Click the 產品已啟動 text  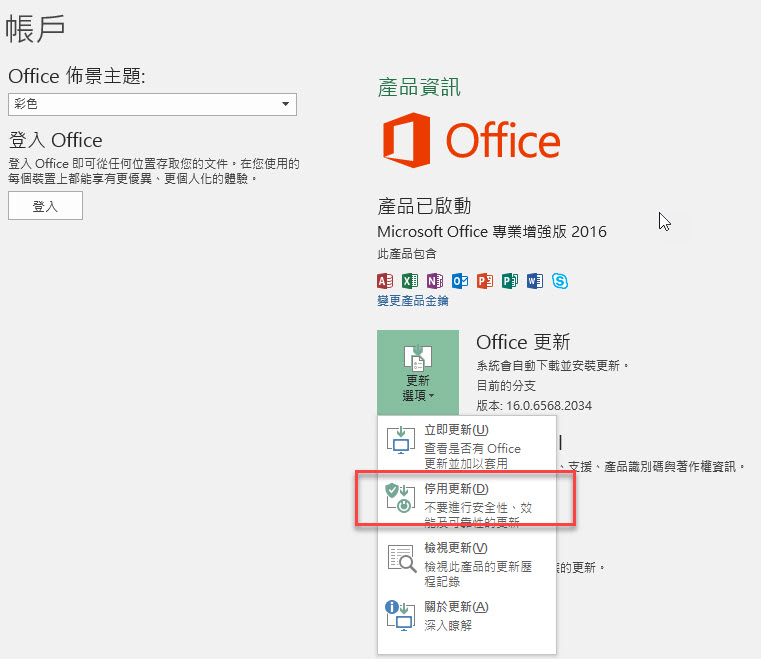[424, 206]
